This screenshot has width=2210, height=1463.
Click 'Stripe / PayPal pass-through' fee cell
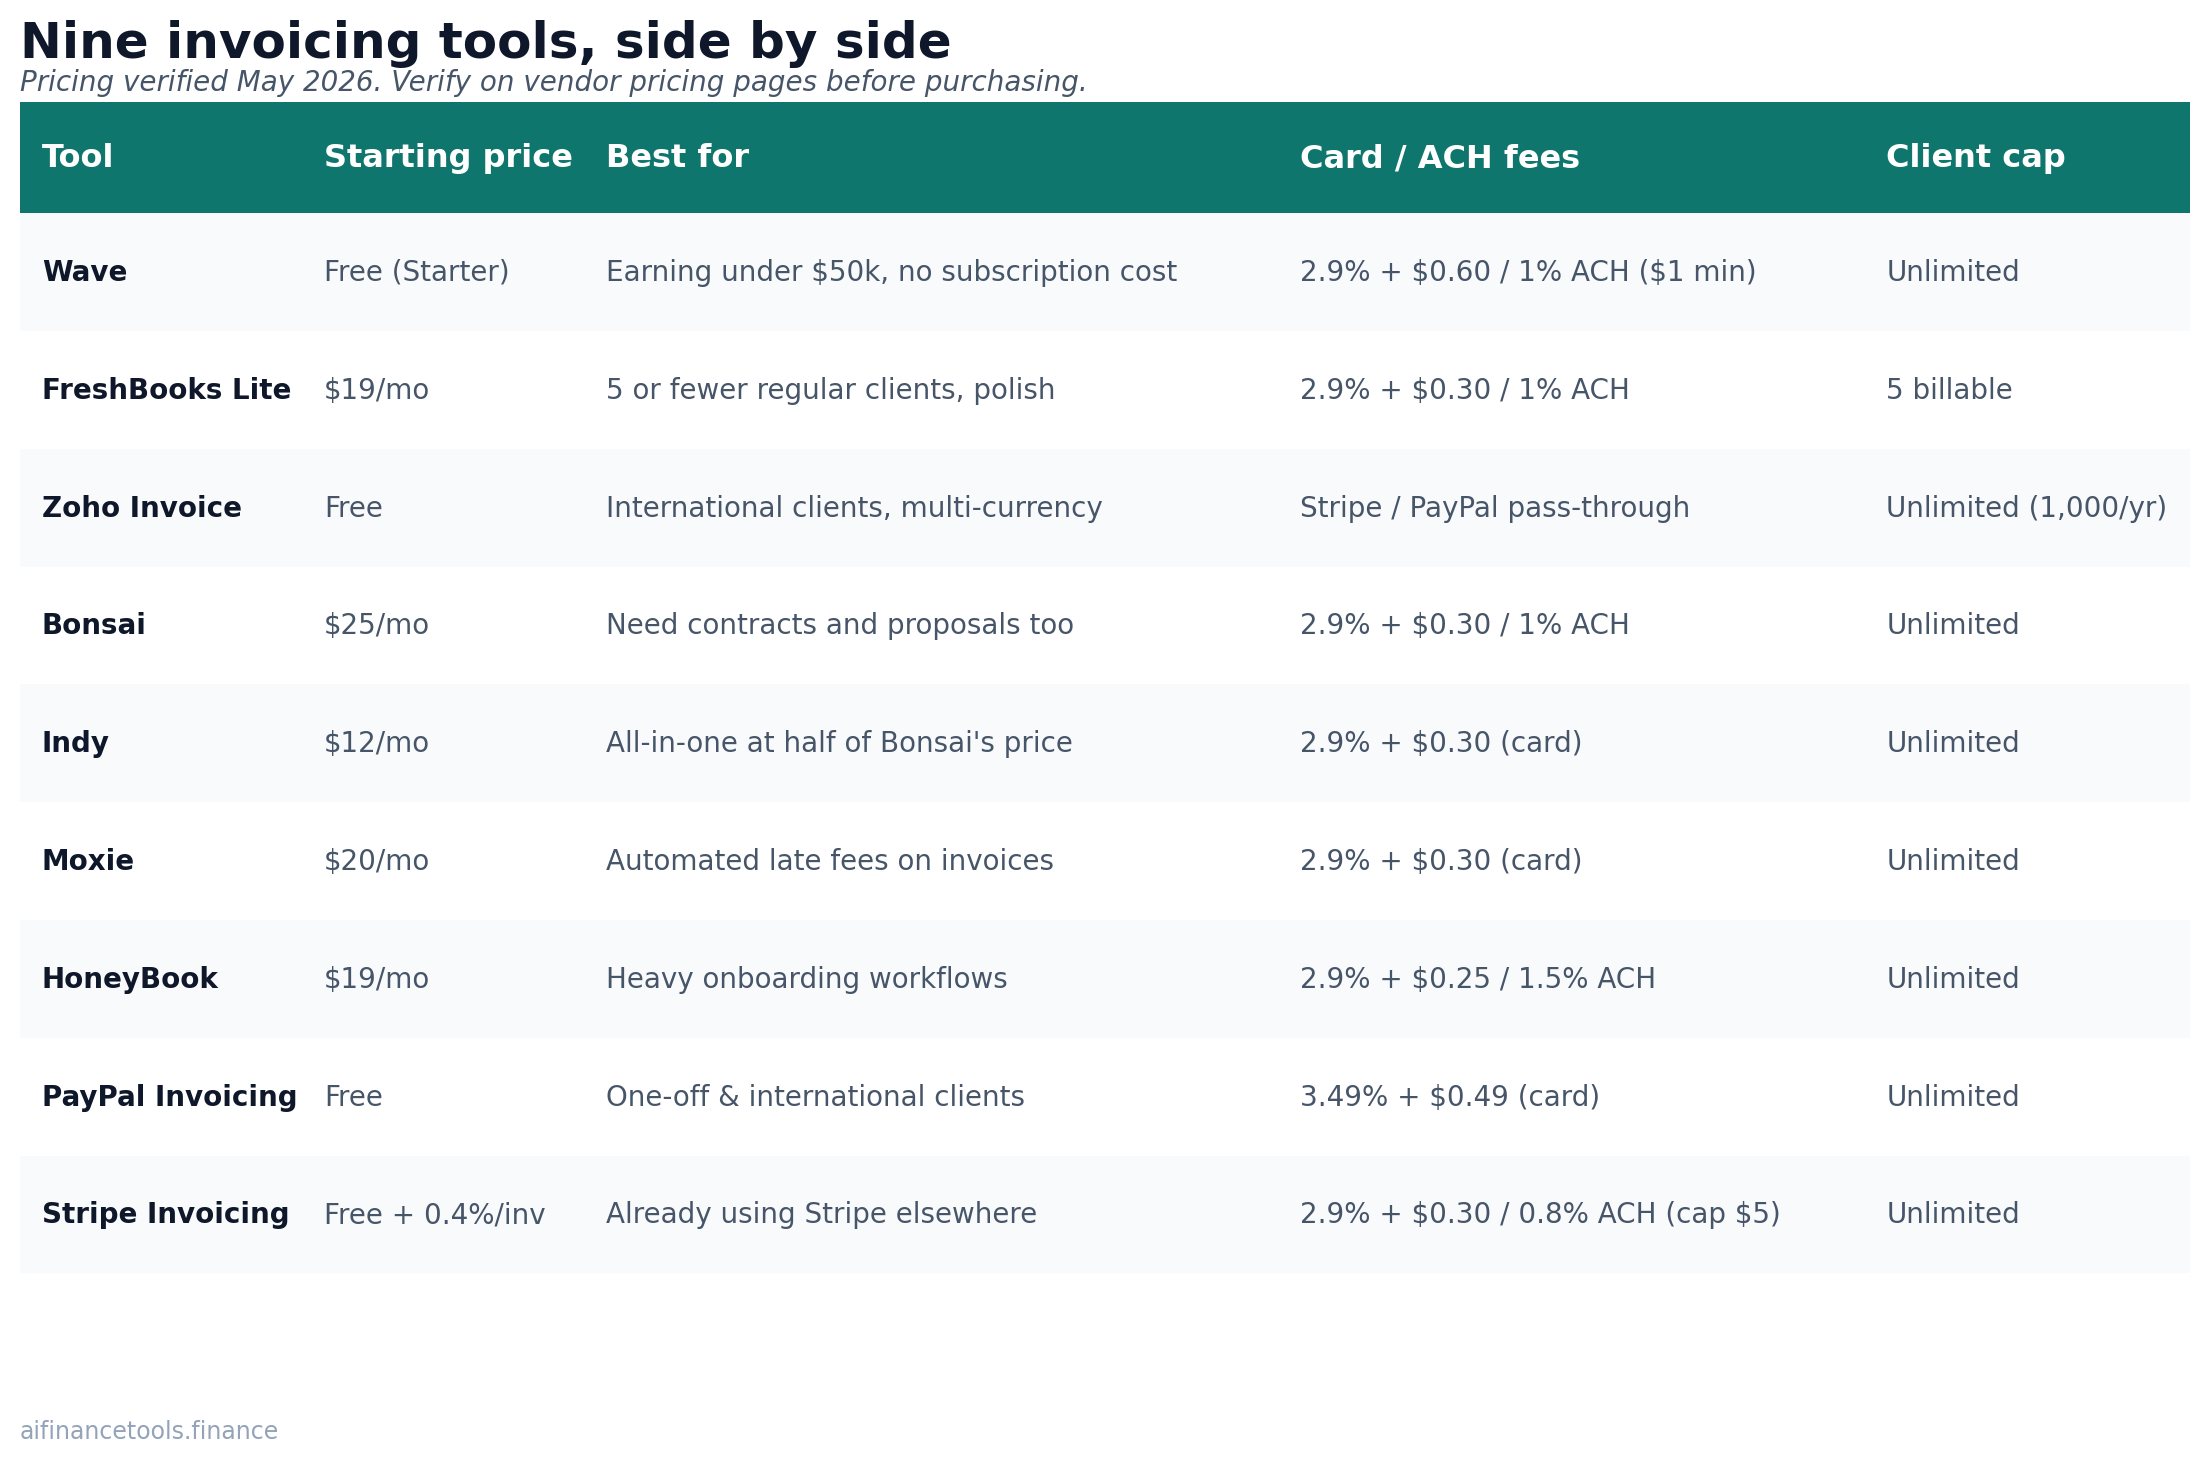click(1494, 508)
